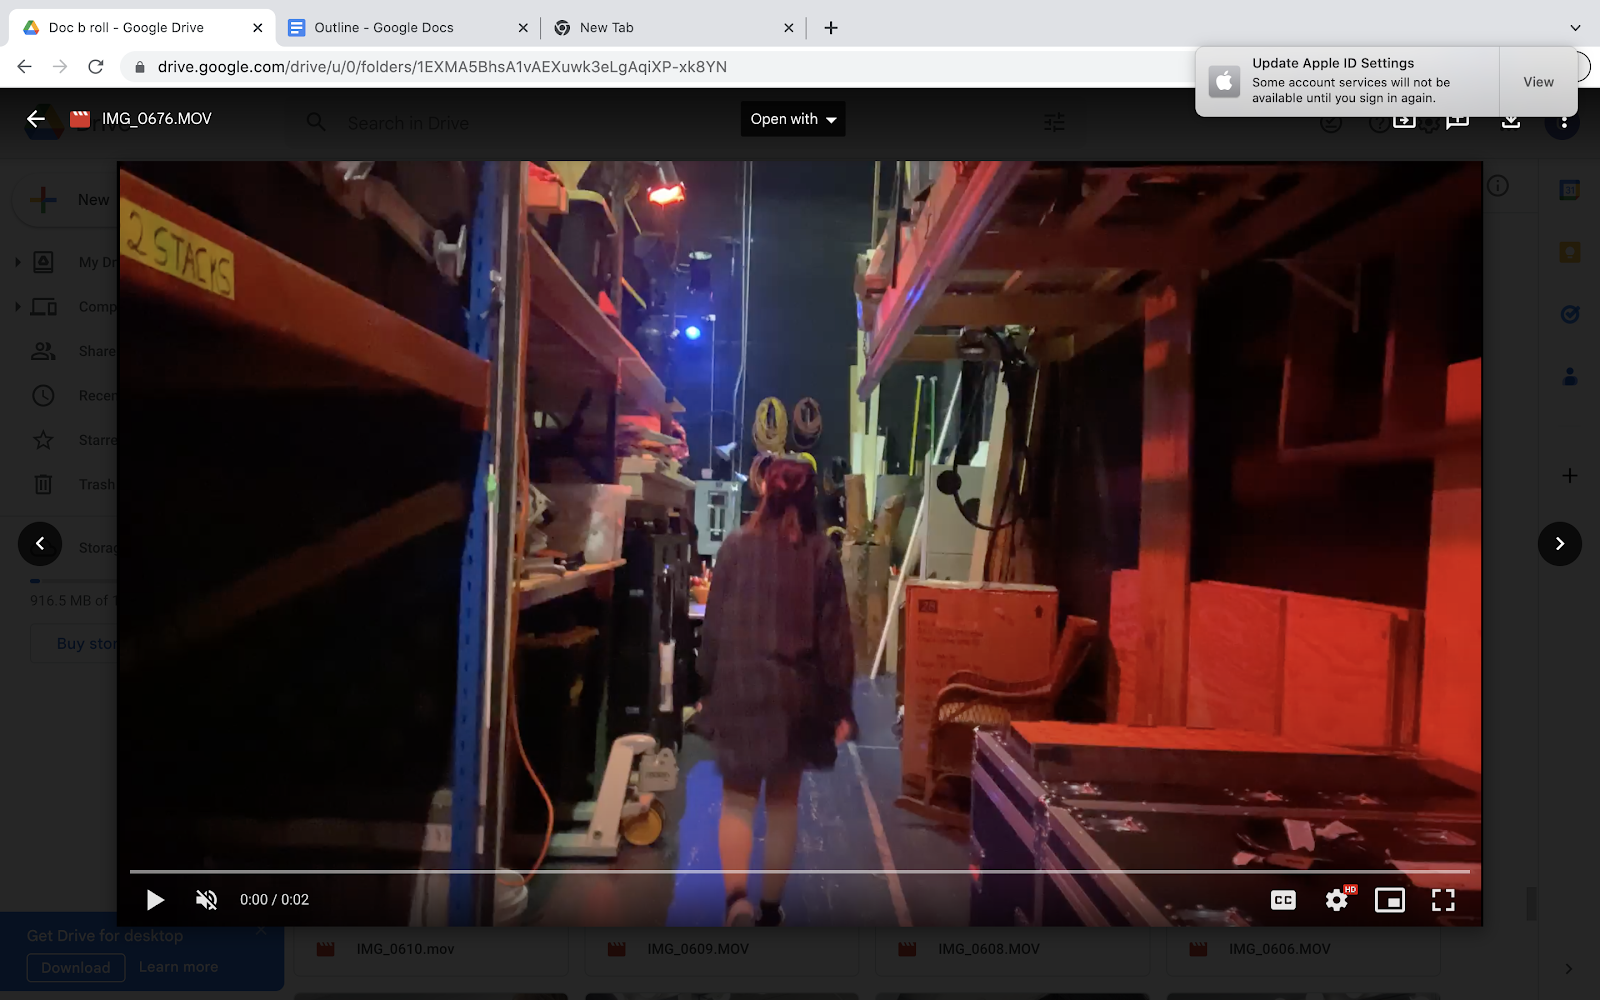
Task: Open the Update Apple ID Settings notification
Action: pyautogui.click(x=1347, y=81)
